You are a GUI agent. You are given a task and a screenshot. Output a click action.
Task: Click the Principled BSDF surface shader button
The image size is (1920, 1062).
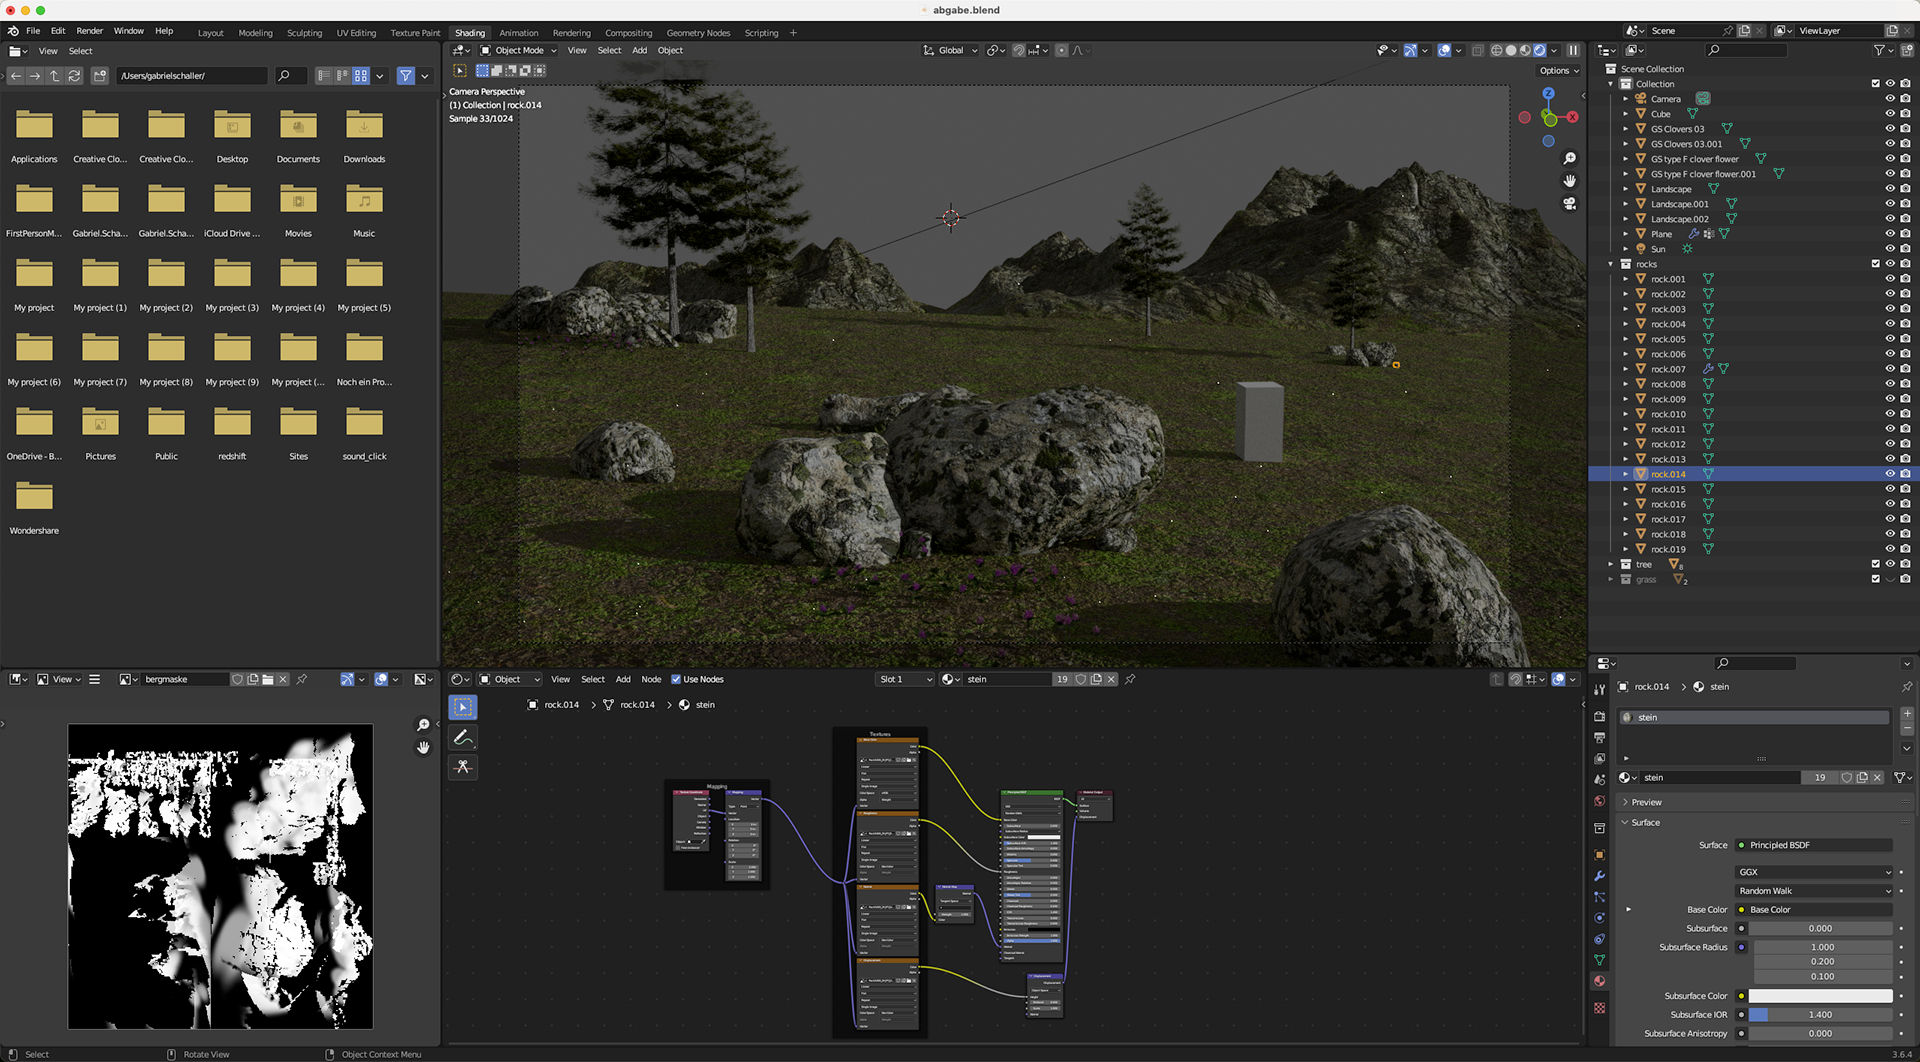point(1814,845)
